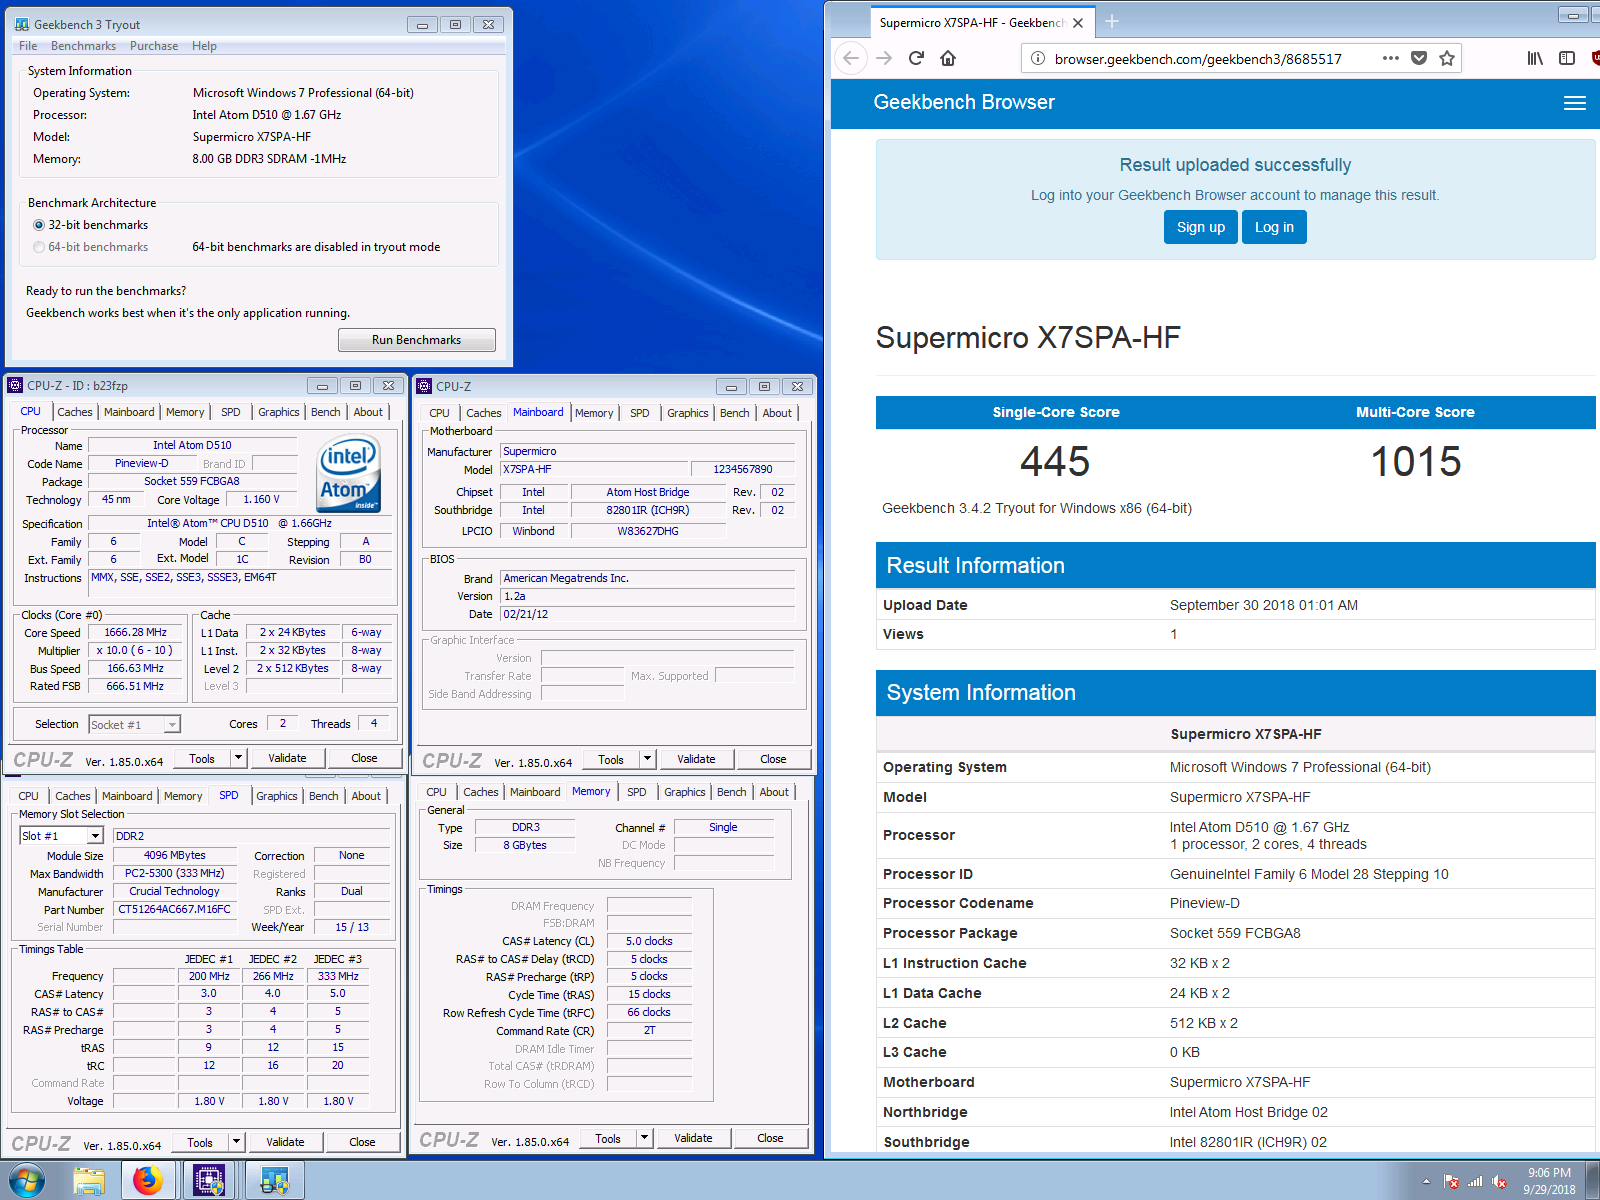Show site information icon in address bar
The width and height of the screenshot is (1600, 1200).
click(x=1038, y=58)
